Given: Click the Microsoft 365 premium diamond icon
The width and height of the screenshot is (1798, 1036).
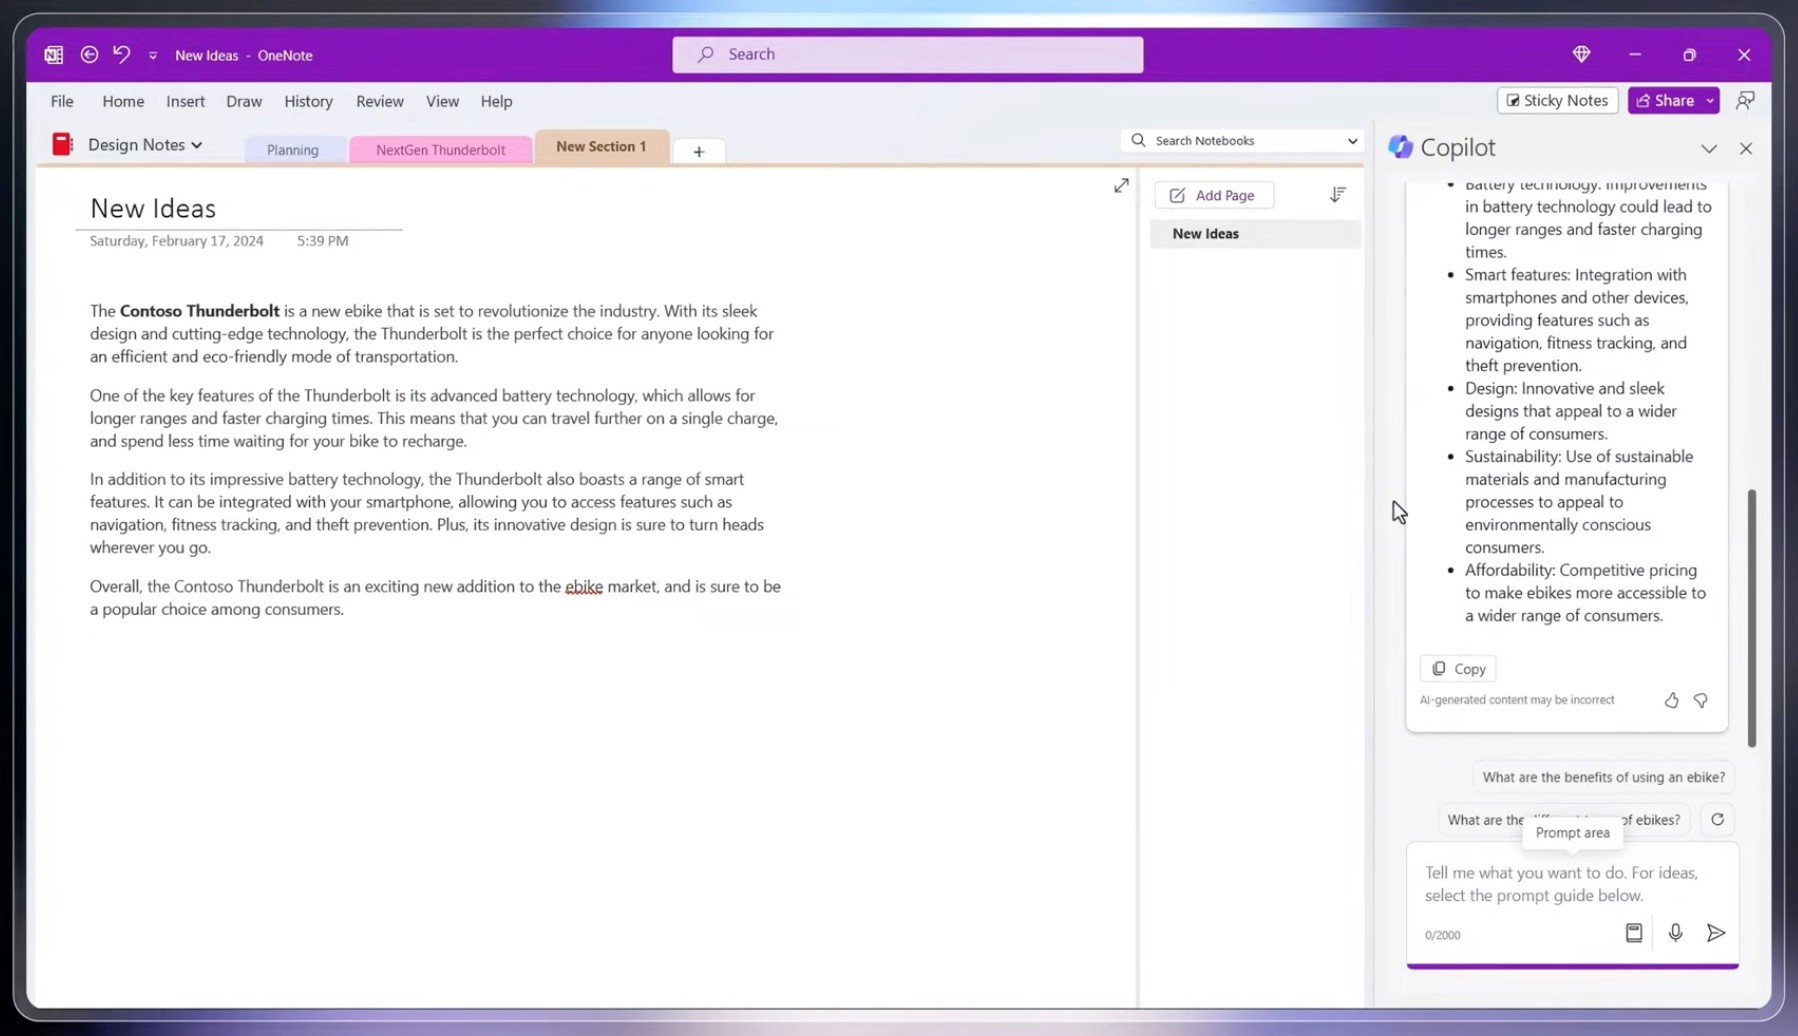Looking at the screenshot, I should (x=1581, y=54).
